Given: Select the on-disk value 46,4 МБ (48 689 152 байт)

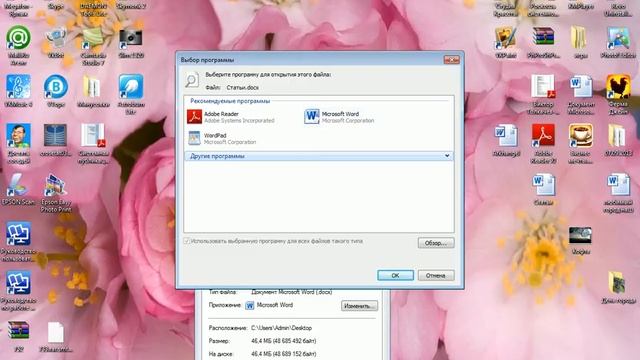Looking at the screenshot, I should [x=283, y=354].
